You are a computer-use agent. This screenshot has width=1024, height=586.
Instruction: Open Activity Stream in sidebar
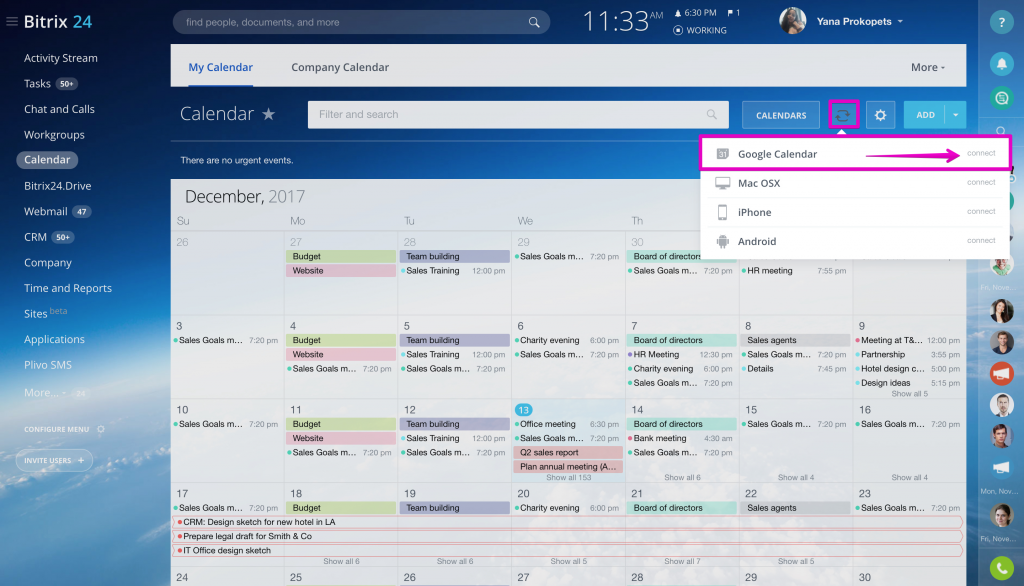(61, 58)
